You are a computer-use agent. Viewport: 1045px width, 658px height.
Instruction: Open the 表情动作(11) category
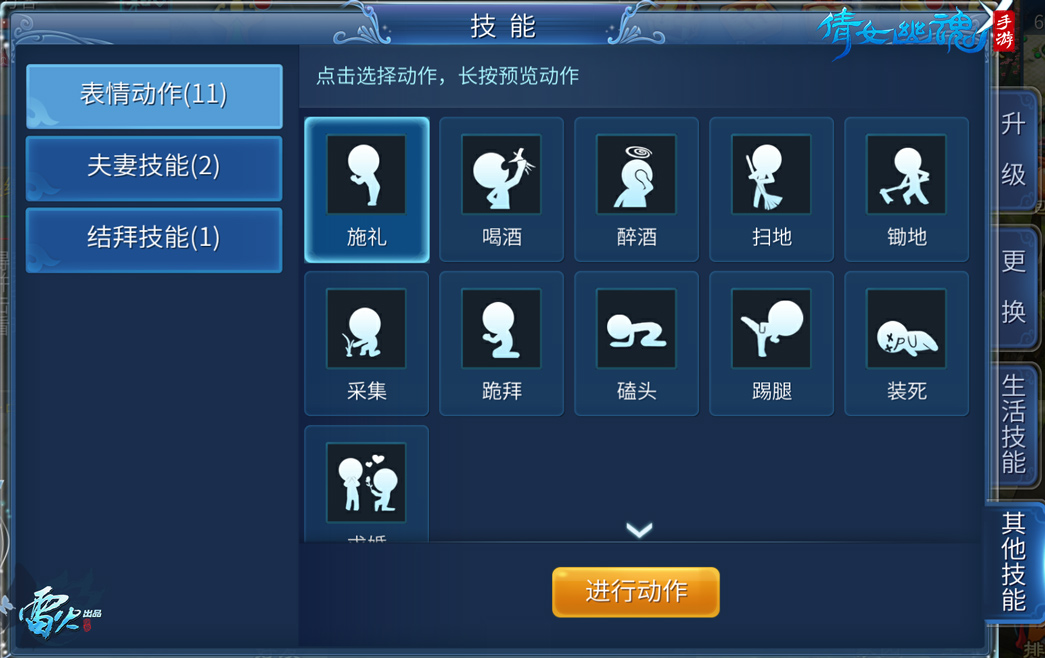pos(154,96)
